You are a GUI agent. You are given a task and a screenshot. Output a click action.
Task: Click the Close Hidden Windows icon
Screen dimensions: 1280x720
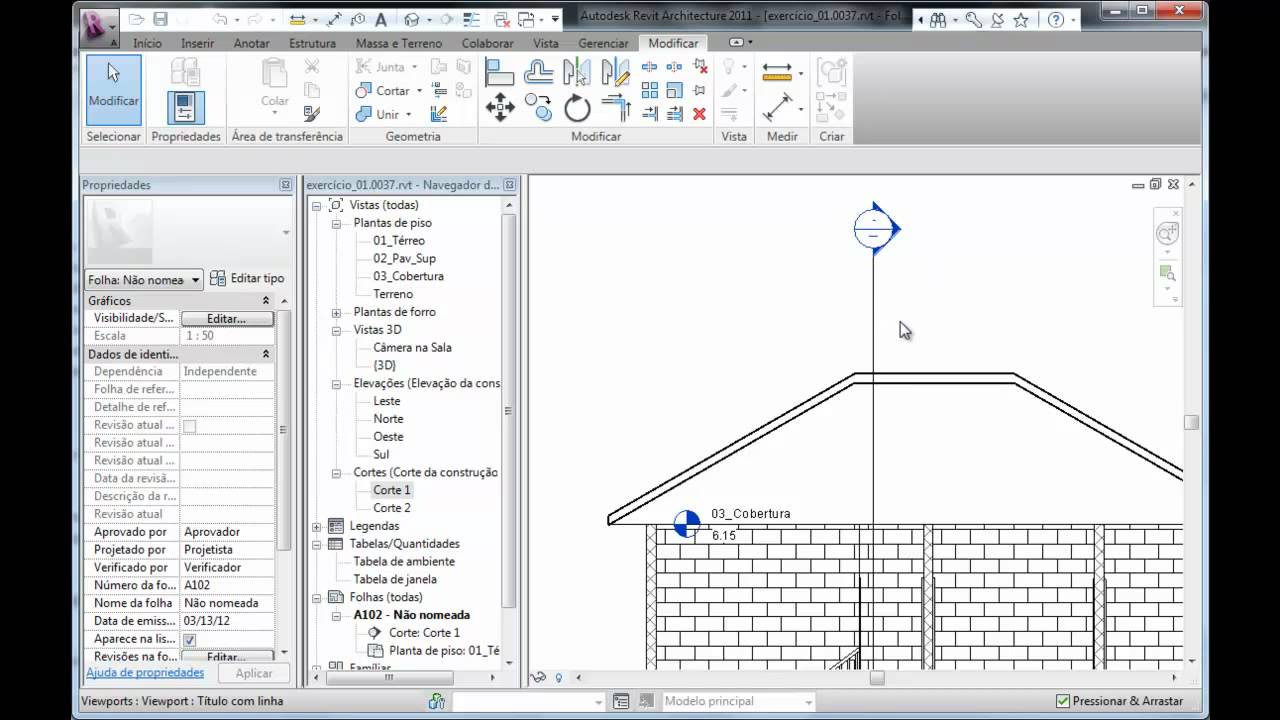click(x=501, y=20)
